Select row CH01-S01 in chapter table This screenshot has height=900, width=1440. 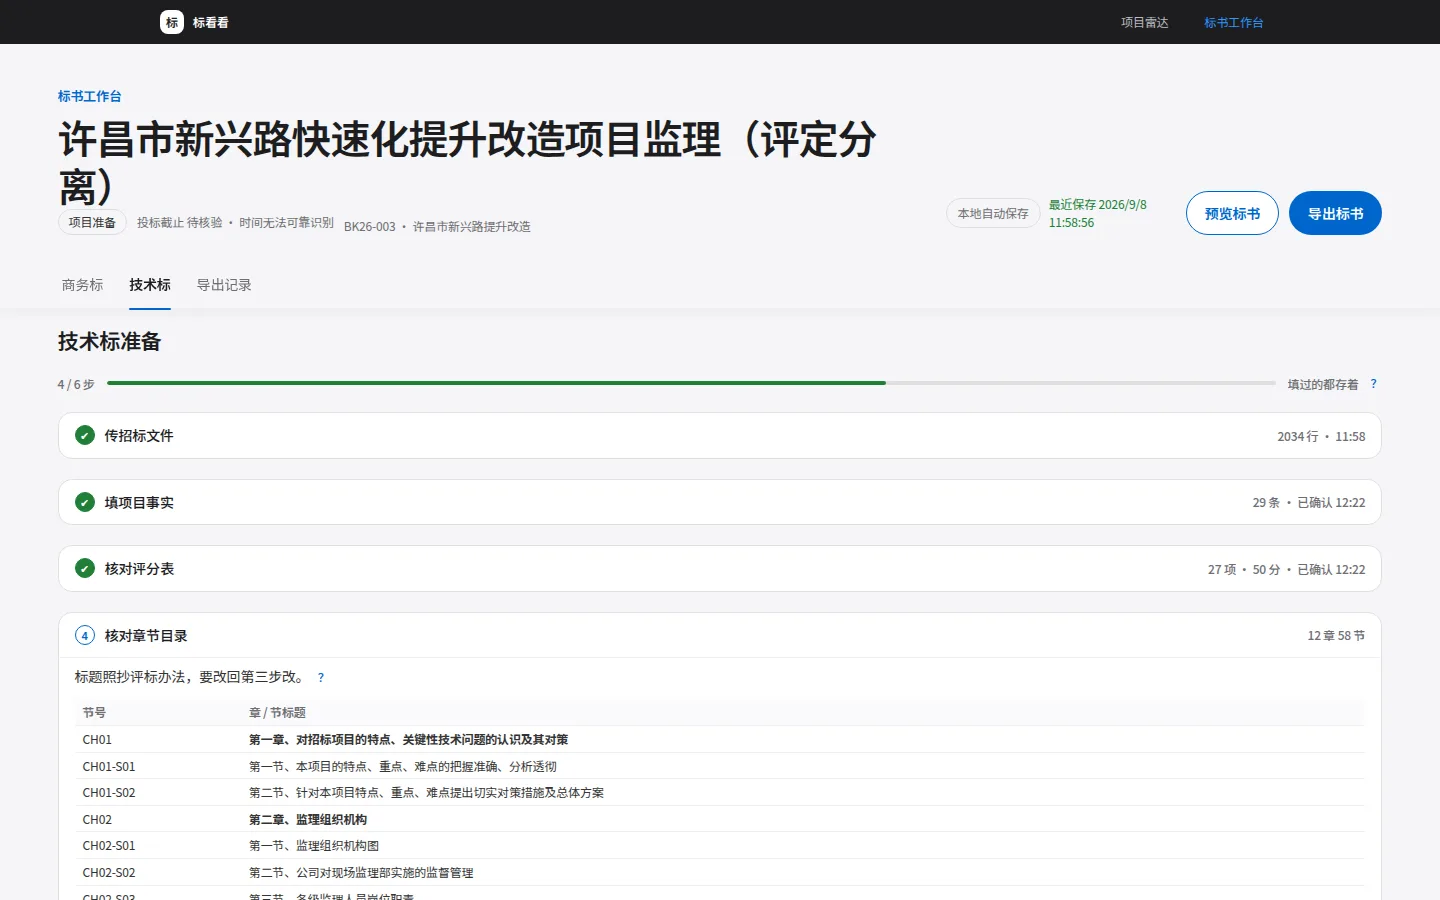tap(720, 766)
